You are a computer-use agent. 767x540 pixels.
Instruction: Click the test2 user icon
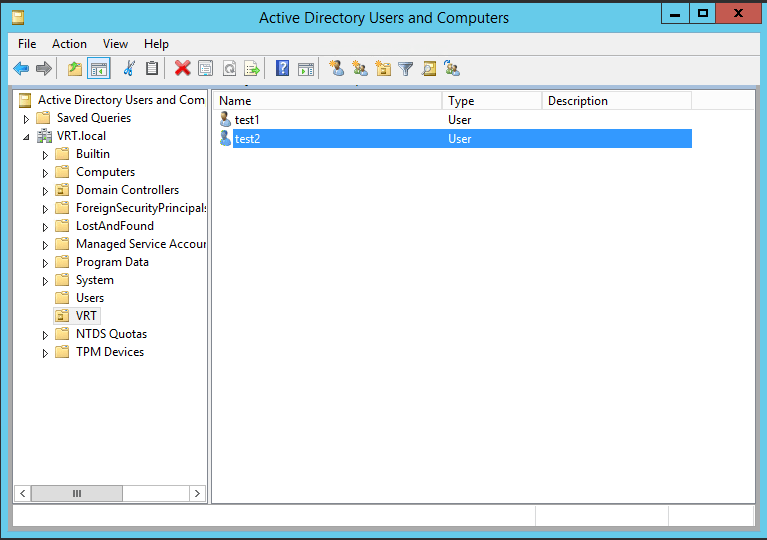click(x=225, y=138)
